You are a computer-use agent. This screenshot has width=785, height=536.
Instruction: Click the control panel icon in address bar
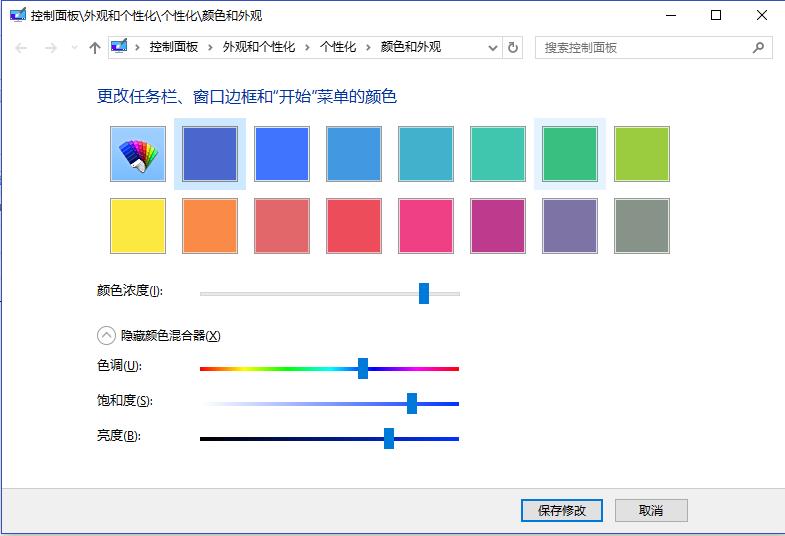(x=120, y=47)
